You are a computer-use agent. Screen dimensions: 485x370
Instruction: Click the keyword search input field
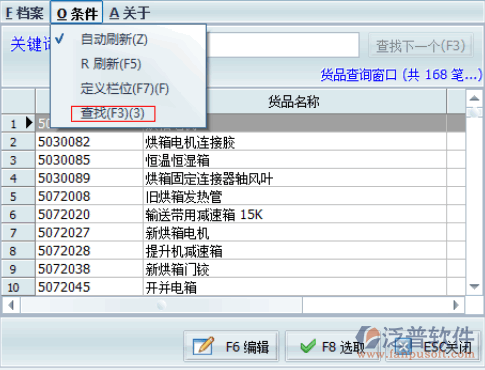283,45
